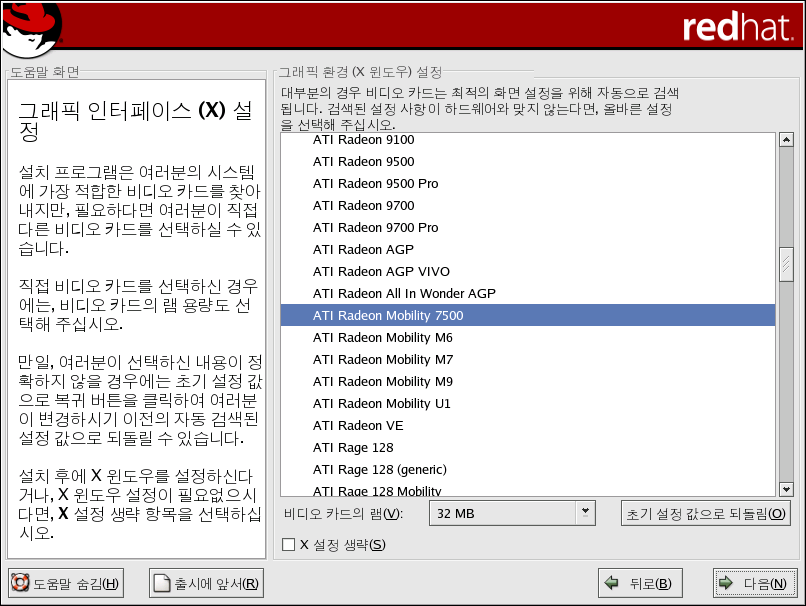
Task: Click the document icon on 출시에 앞서
Action: (162, 584)
